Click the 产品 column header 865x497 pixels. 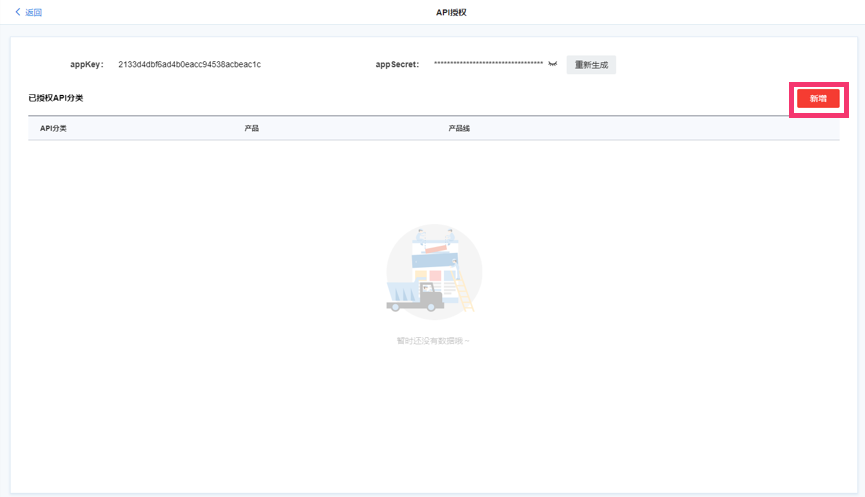[x=252, y=128]
